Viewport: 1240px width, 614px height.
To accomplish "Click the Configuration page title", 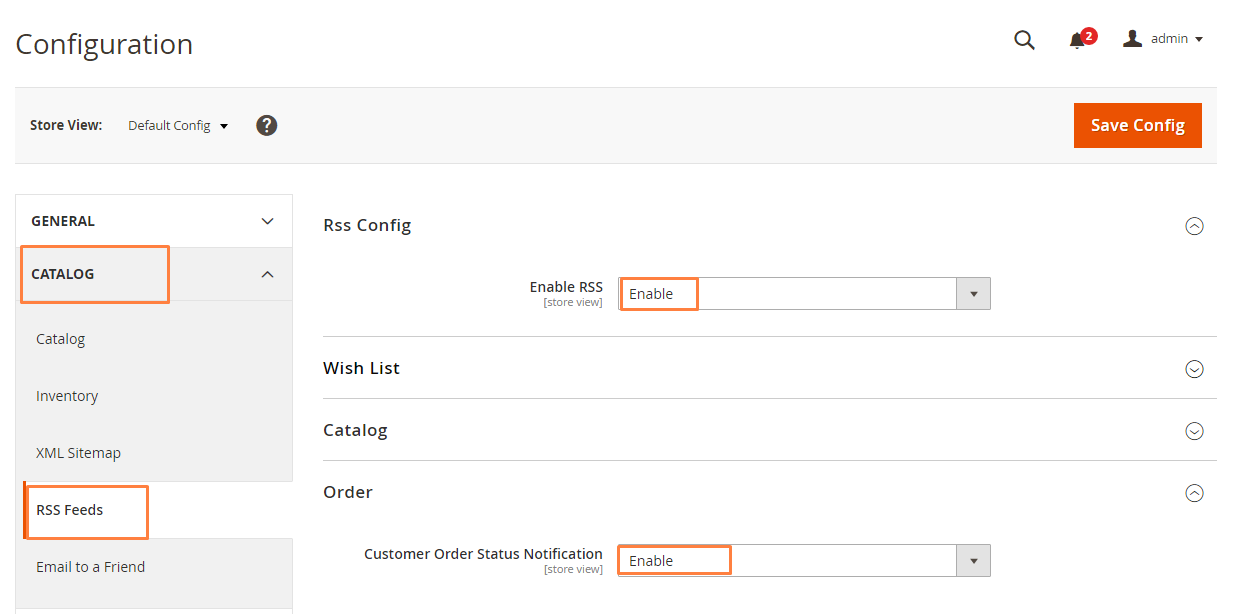I will (x=104, y=44).
